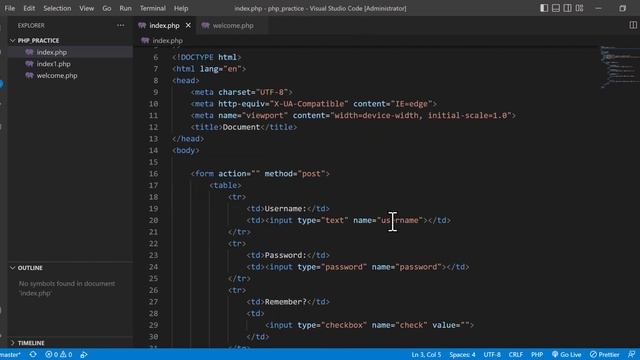Expand the TIMELINE section

click(13, 343)
